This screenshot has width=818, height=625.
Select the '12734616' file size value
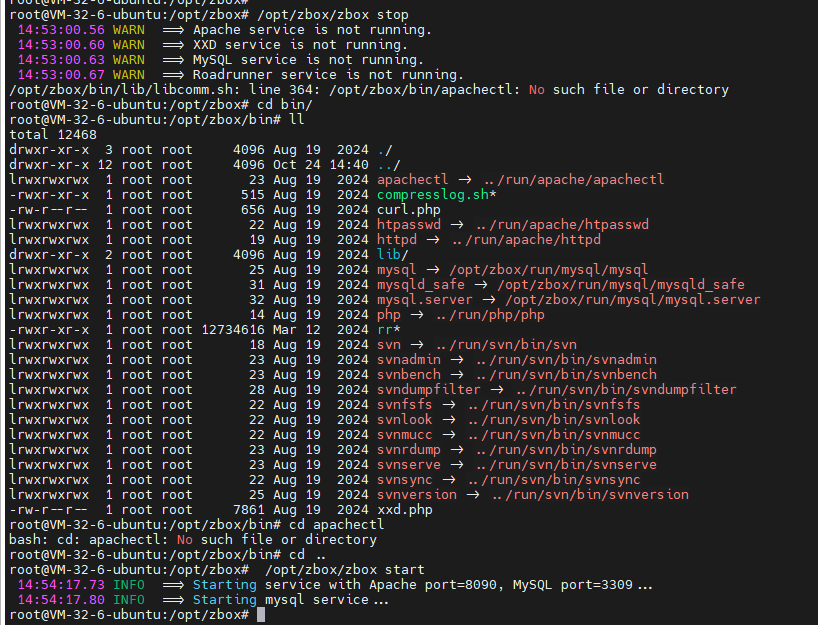[x=233, y=330]
